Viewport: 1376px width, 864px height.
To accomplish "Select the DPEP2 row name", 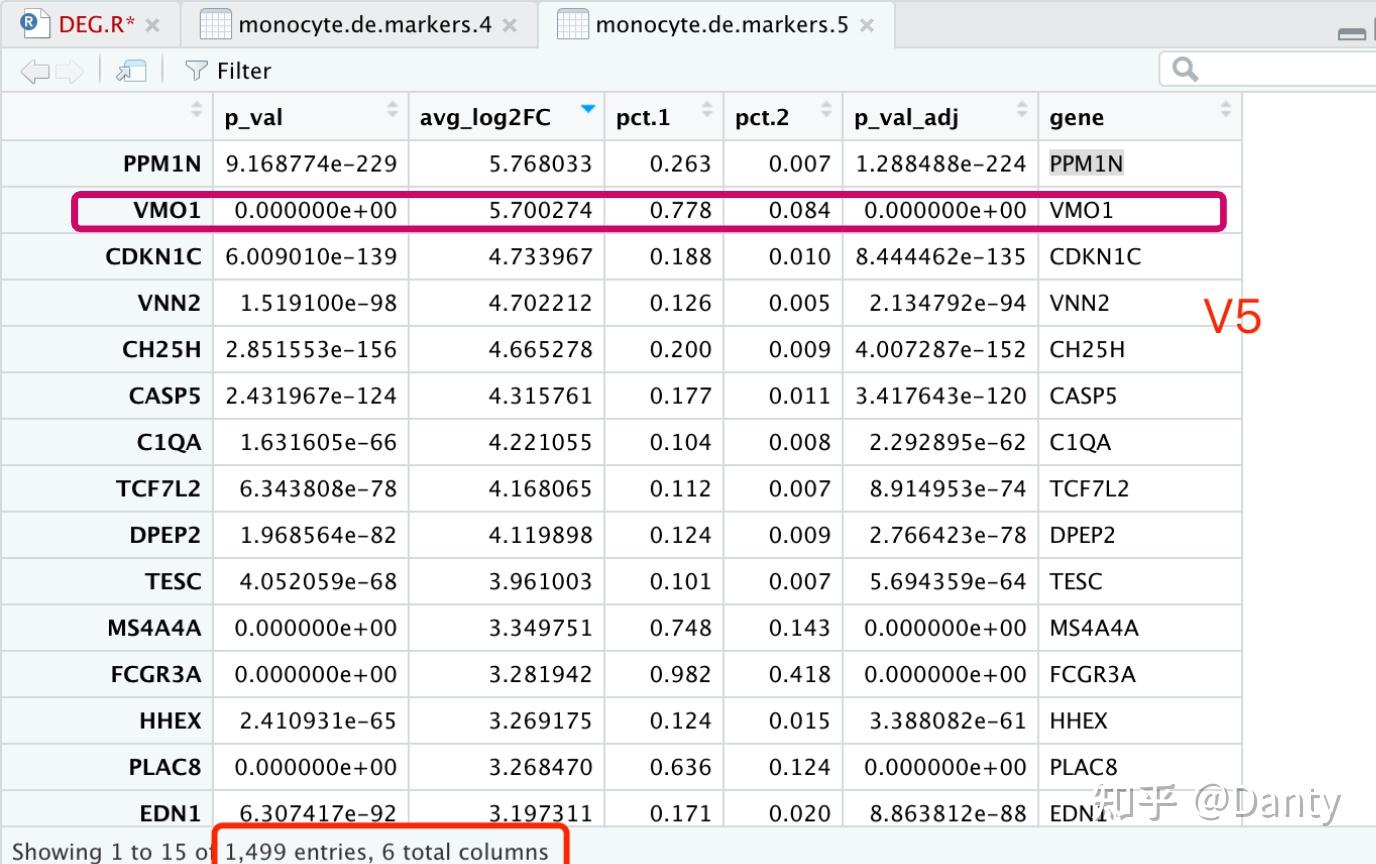I will (x=165, y=535).
